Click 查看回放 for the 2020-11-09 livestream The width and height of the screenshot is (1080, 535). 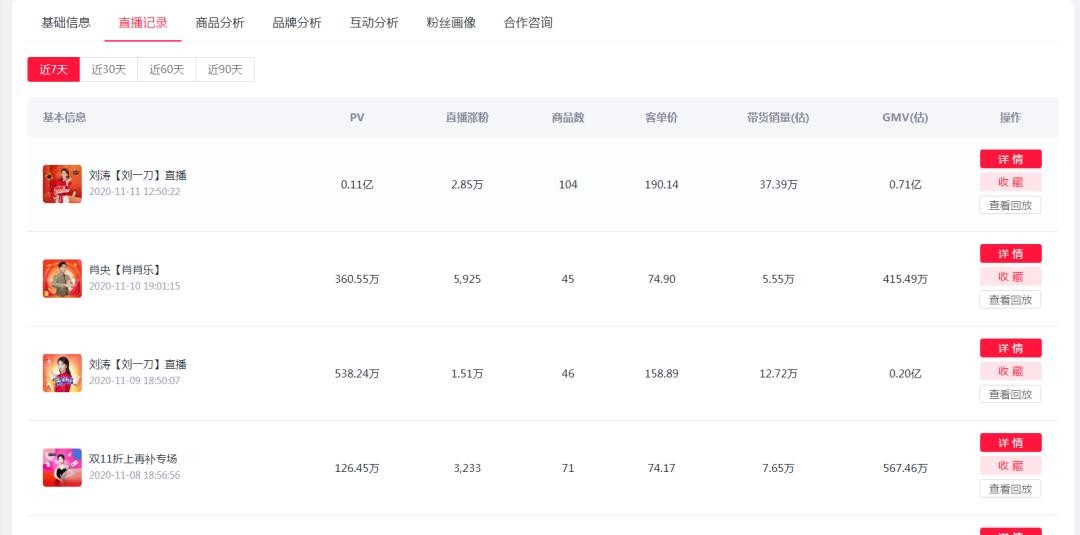(1010, 394)
